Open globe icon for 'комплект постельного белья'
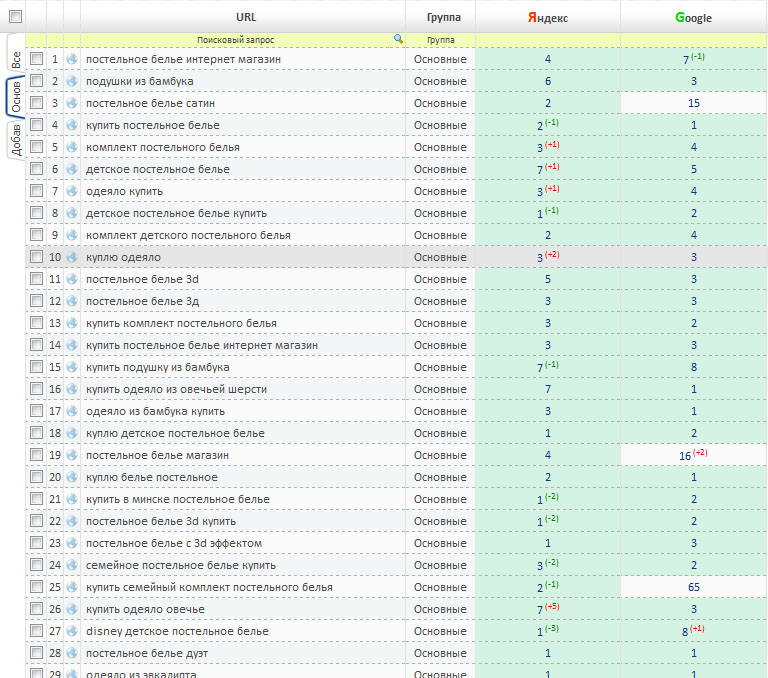Viewport: 768px width, 678px height. tap(72, 147)
